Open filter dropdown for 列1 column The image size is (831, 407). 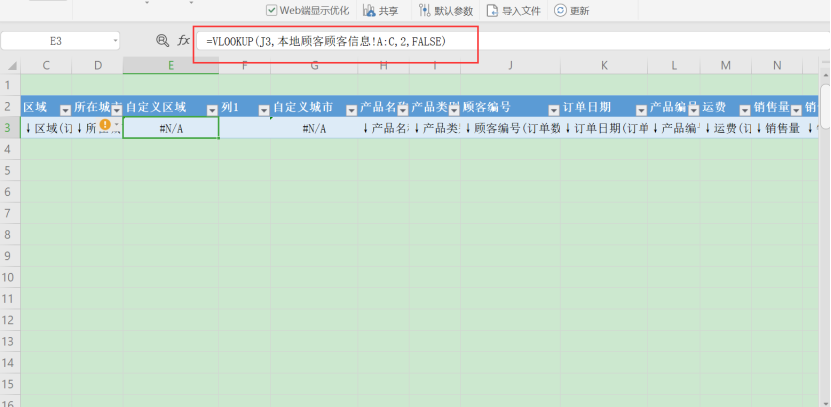[264, 110]
